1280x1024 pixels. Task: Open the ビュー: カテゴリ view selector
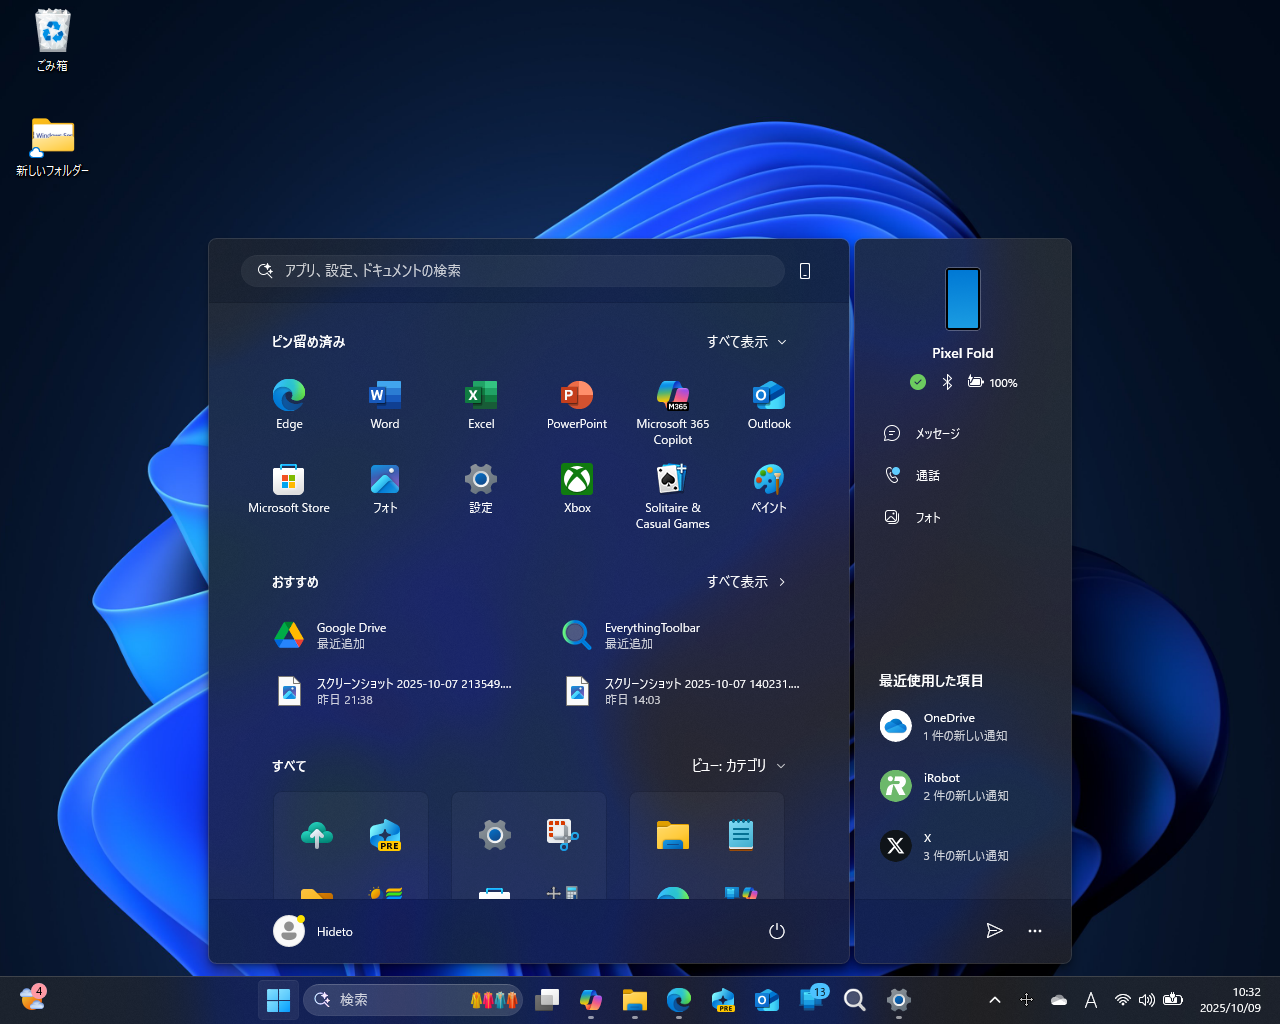tap(738, 765)
